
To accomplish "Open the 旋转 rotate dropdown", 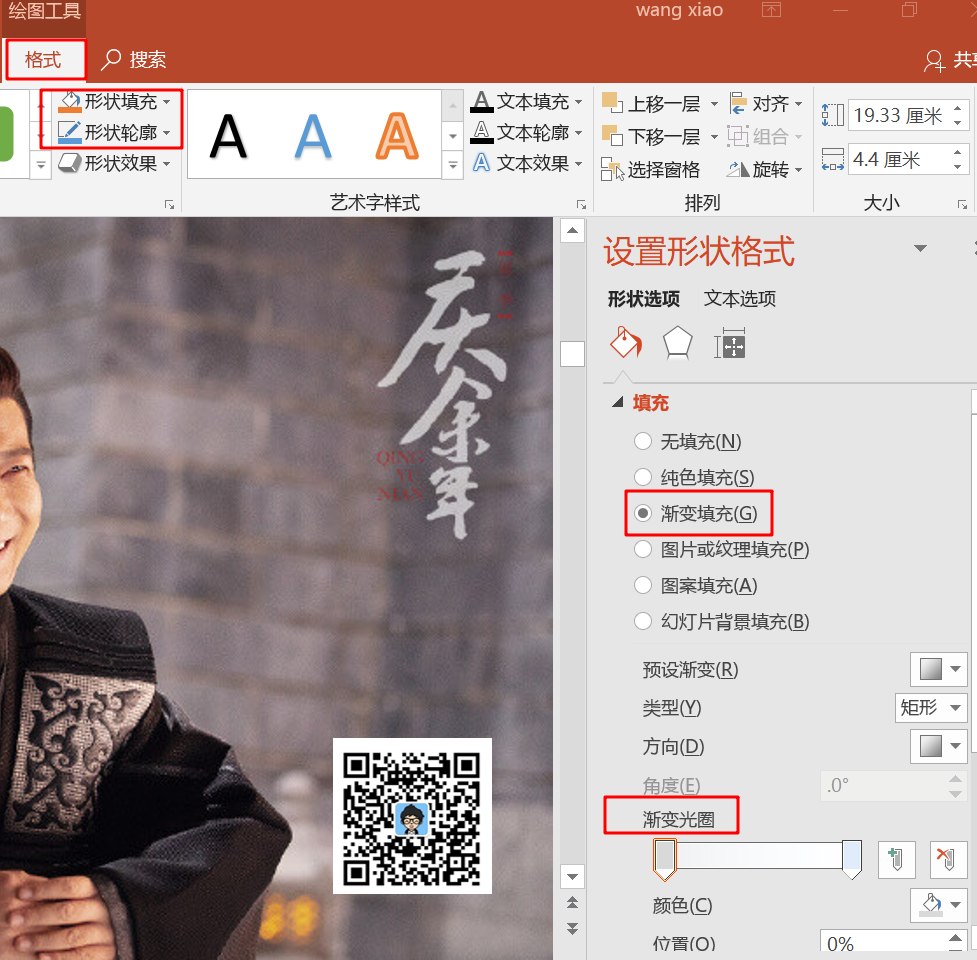I will pos(765,169).
